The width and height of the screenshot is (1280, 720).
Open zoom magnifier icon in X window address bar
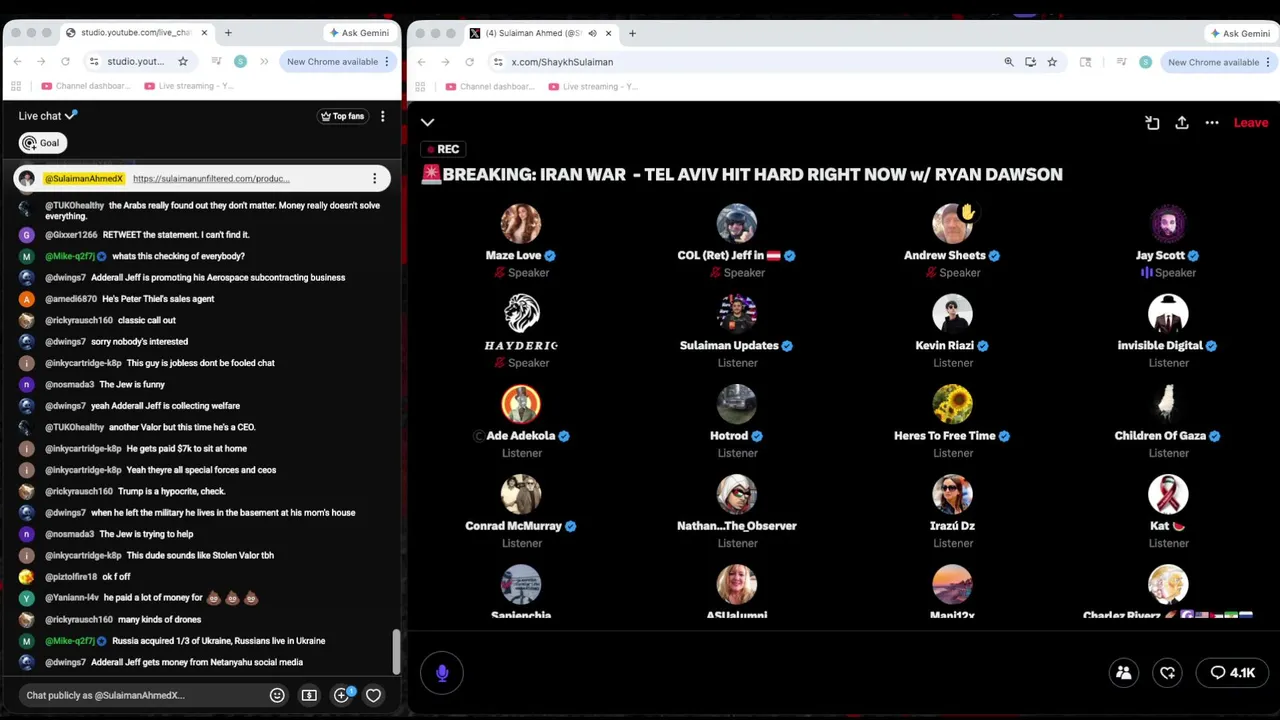pyautogui.click(x=1009, y=62)
